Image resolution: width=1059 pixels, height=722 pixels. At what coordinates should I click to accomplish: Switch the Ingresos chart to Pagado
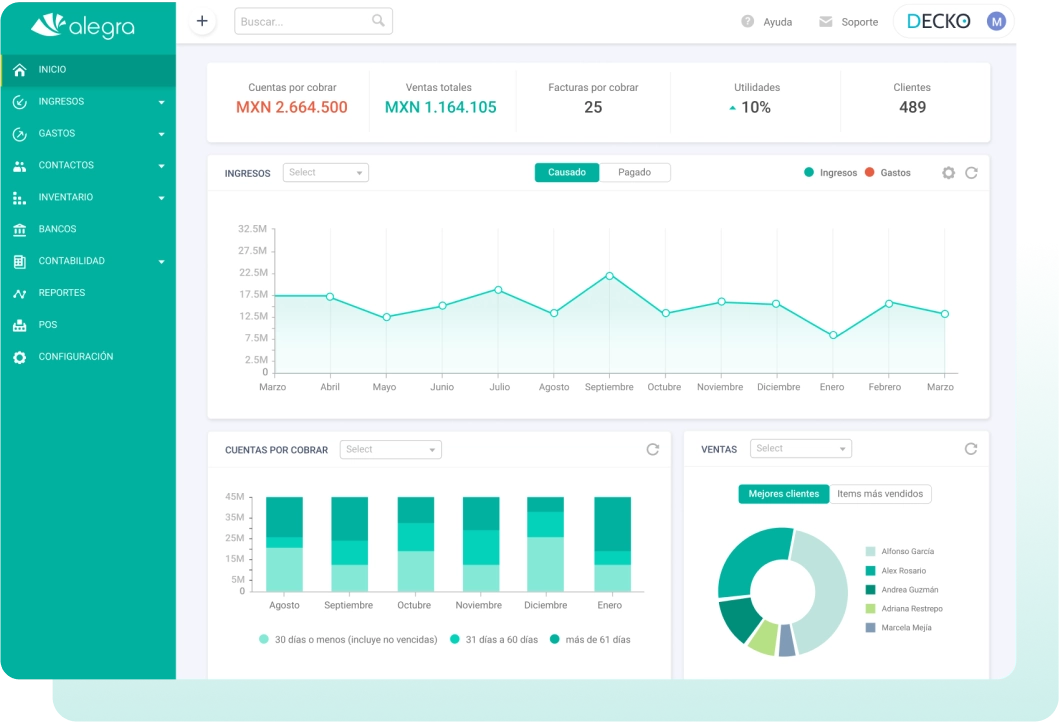[635, 172]
